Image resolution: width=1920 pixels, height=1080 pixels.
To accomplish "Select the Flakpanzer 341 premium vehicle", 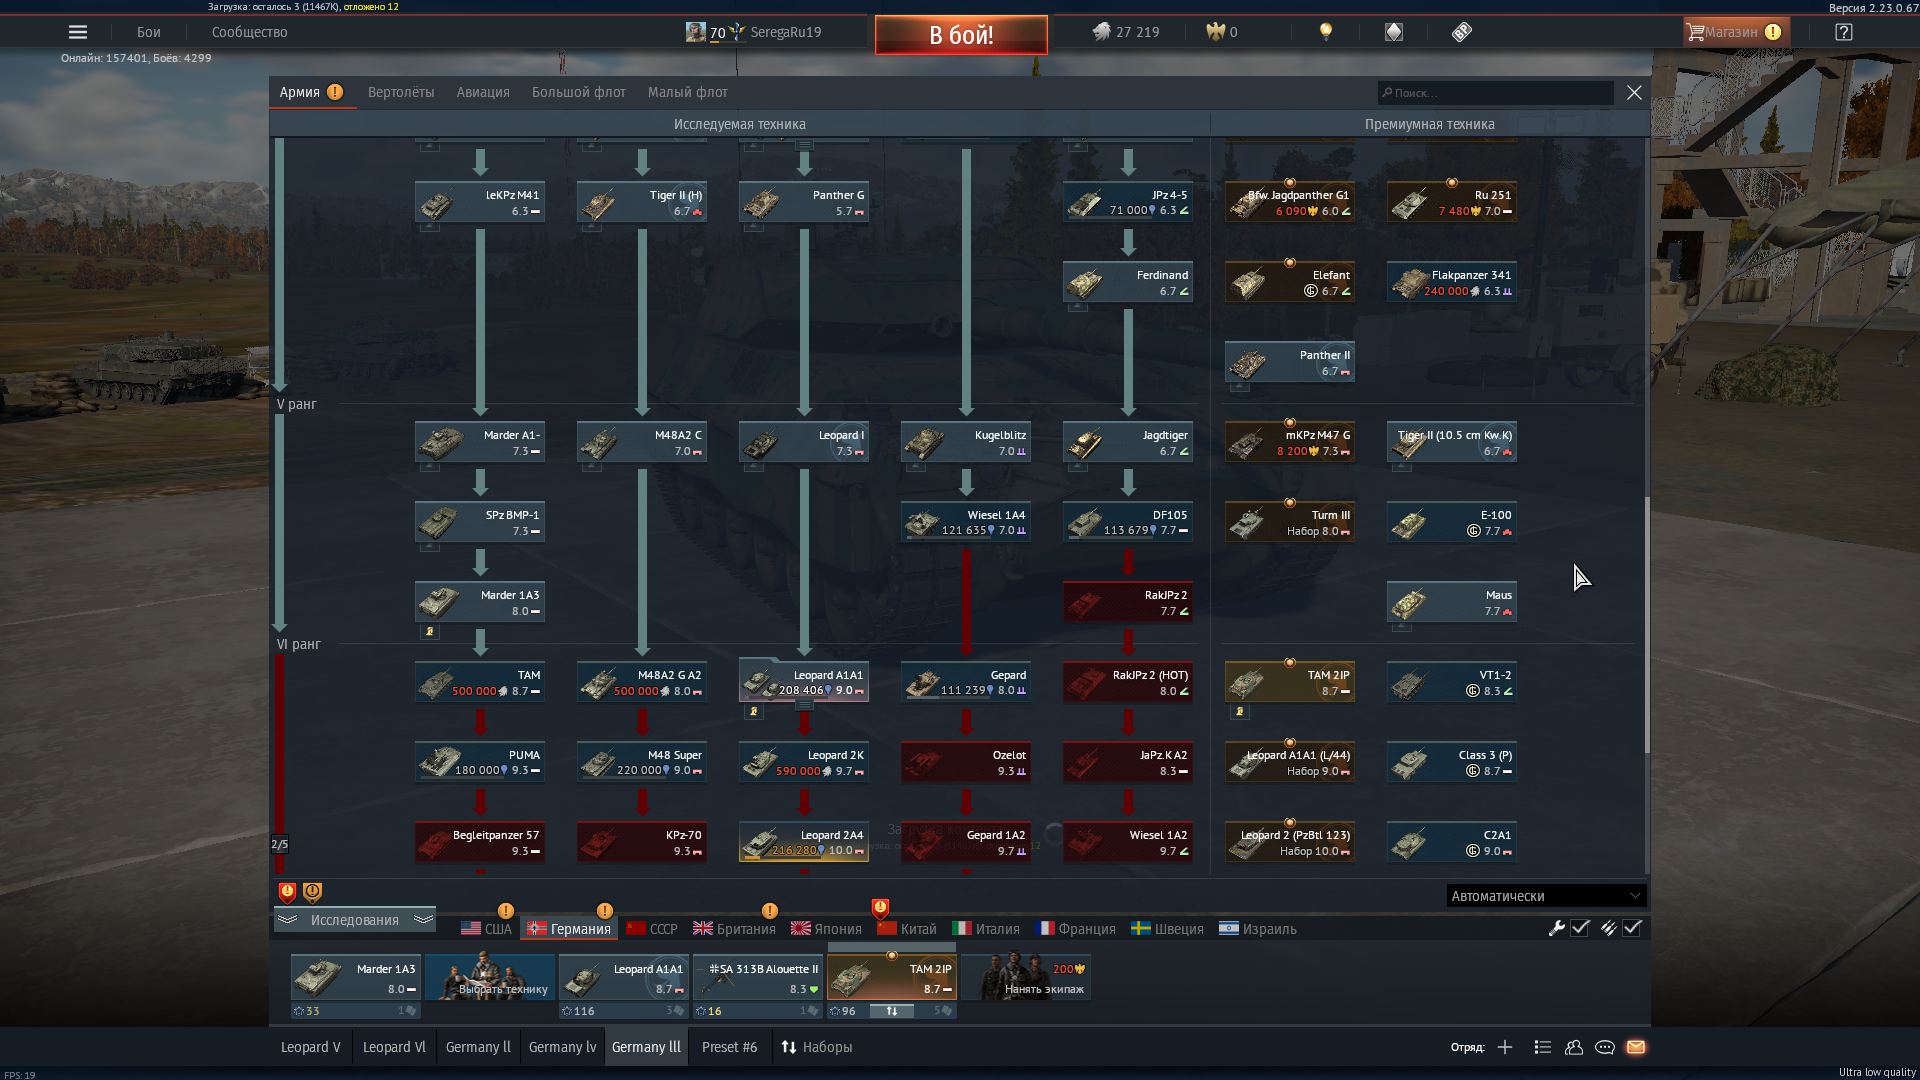I will coord(1452,282).
